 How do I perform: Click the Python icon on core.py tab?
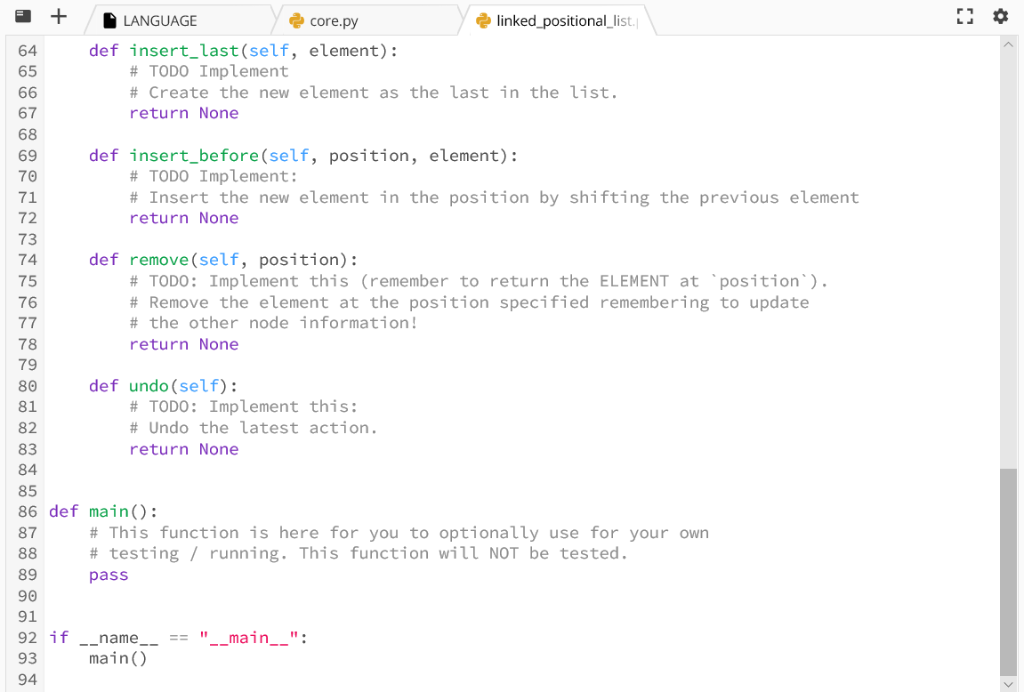click(x=296, y=21)
